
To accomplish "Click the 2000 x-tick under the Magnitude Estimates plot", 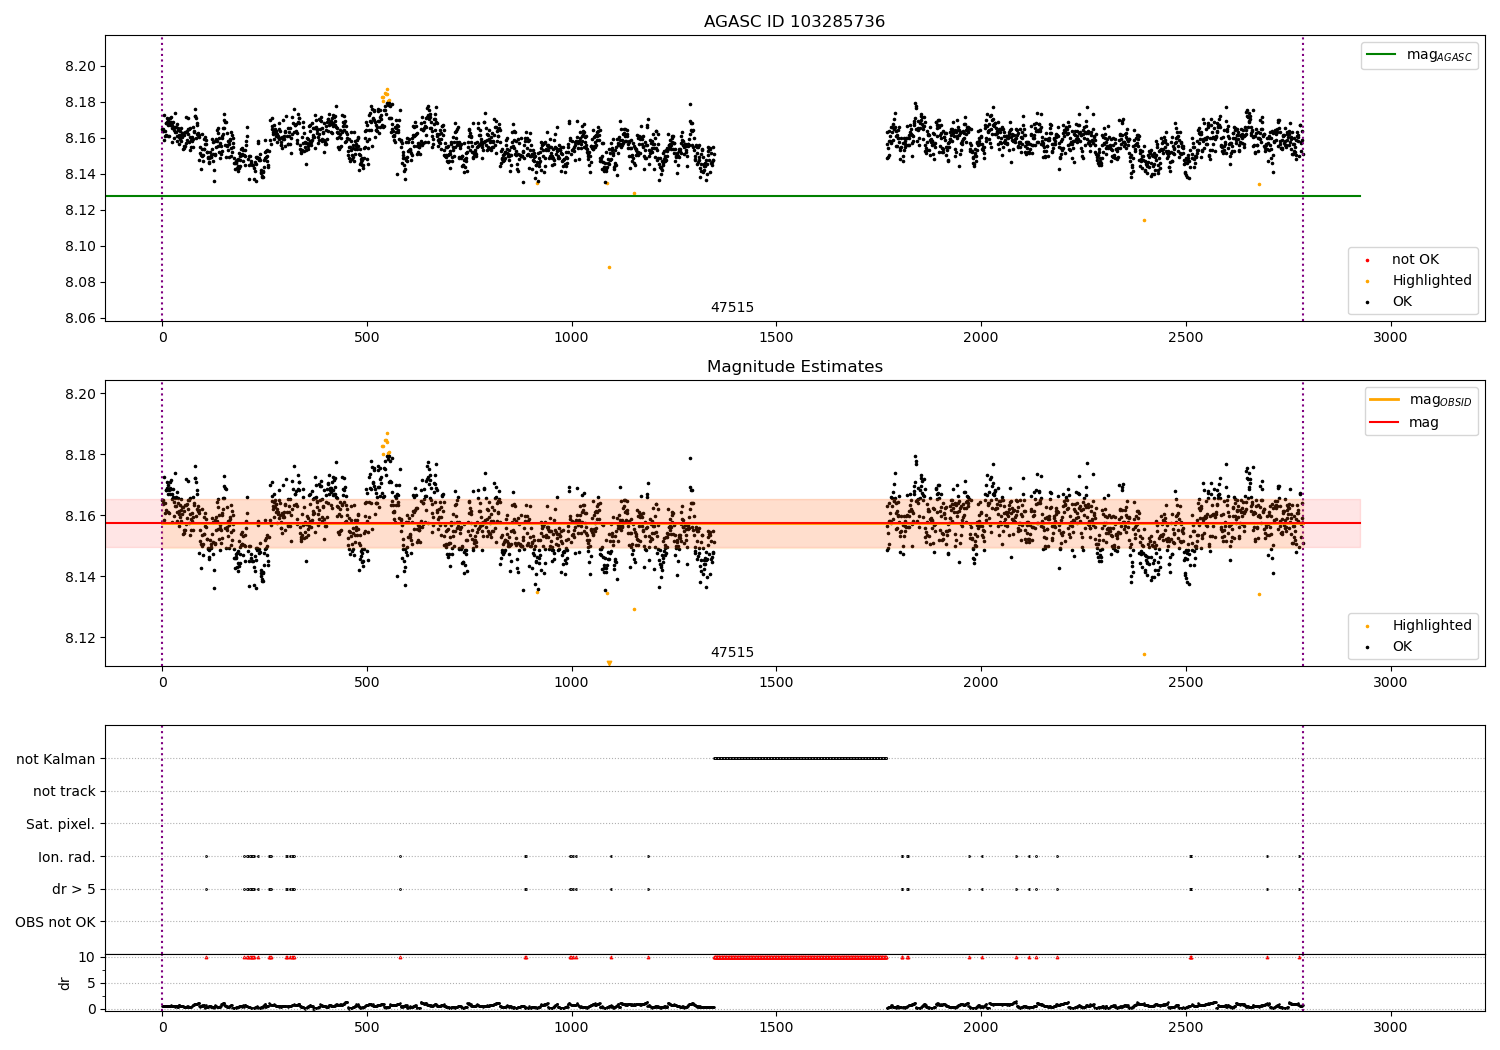I will pos(981,683).
